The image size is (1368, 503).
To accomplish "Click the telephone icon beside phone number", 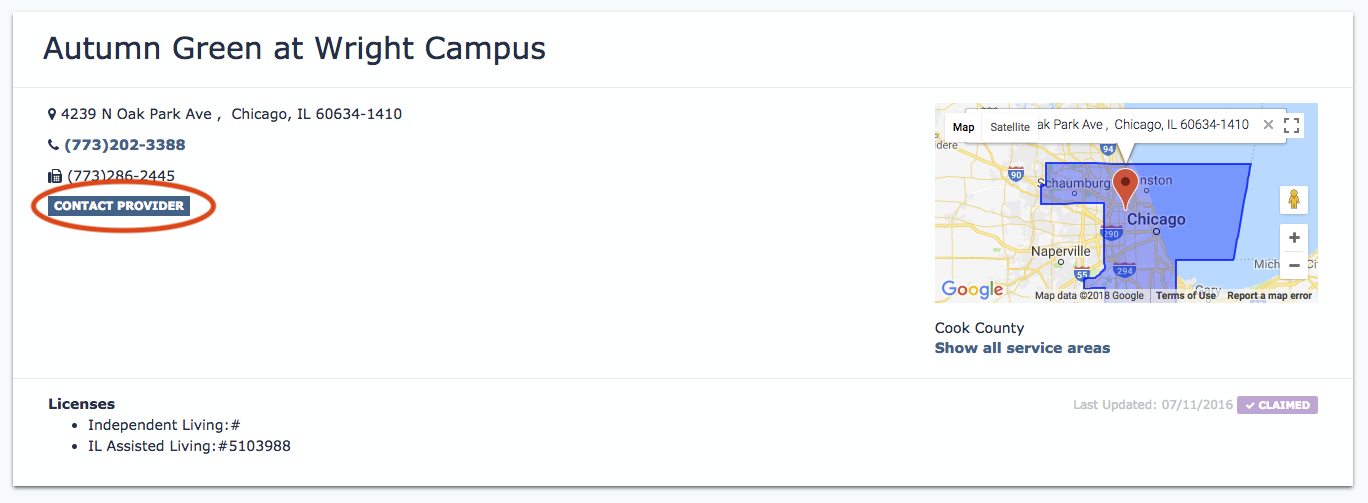I will point(53,145).
